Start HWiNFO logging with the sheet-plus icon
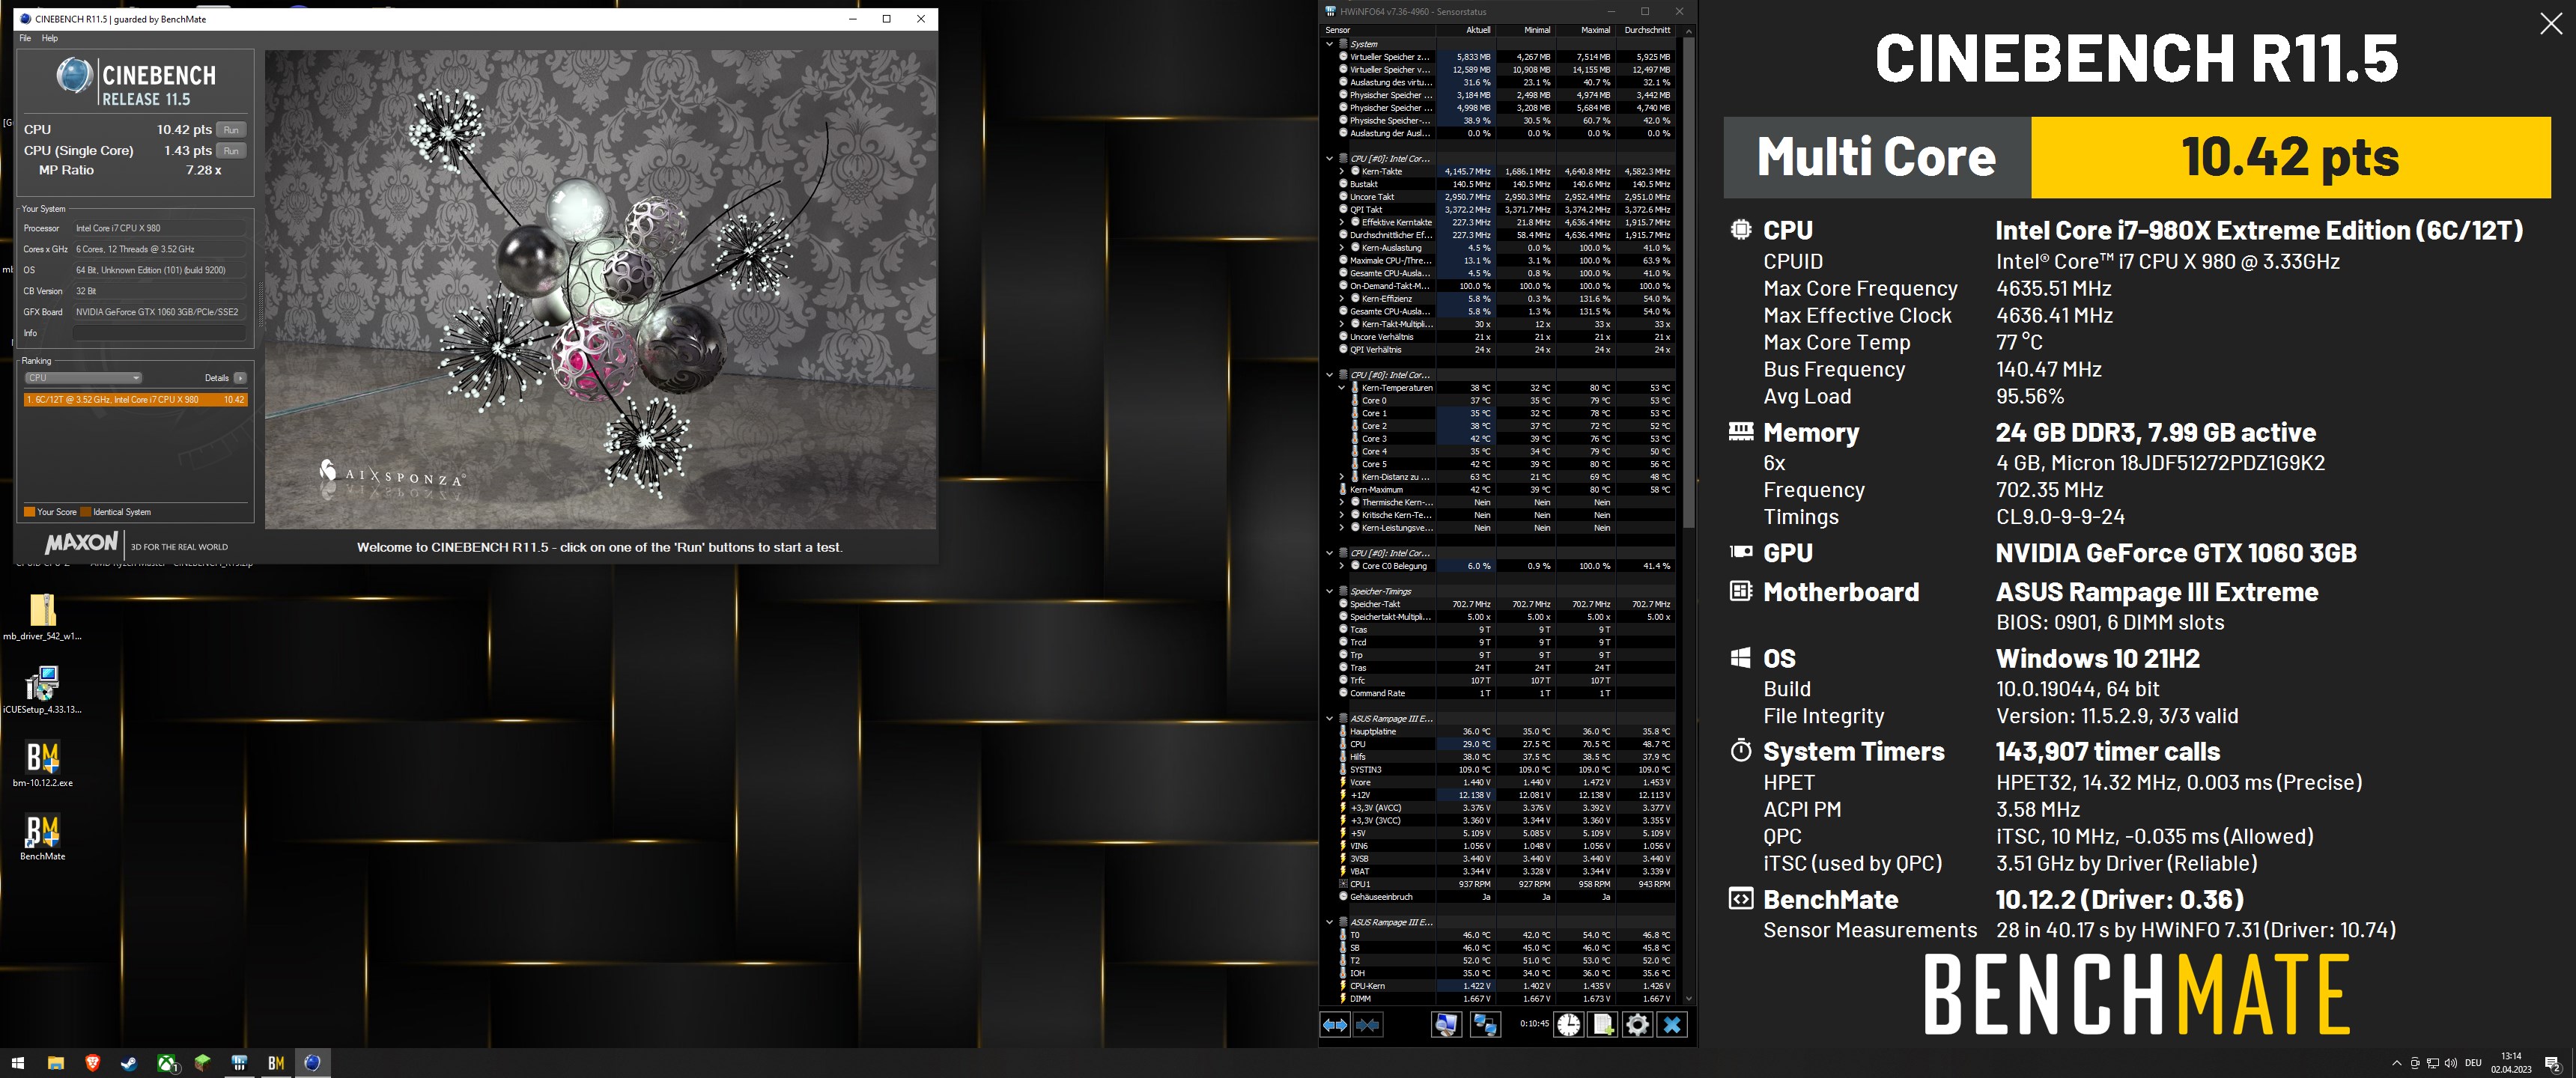 (x=1603, y=1024)
